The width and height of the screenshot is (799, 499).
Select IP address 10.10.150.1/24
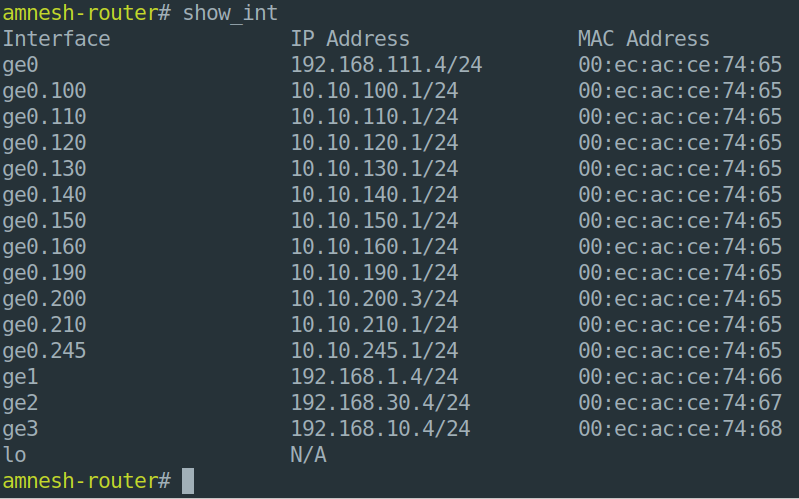(374, 221)
